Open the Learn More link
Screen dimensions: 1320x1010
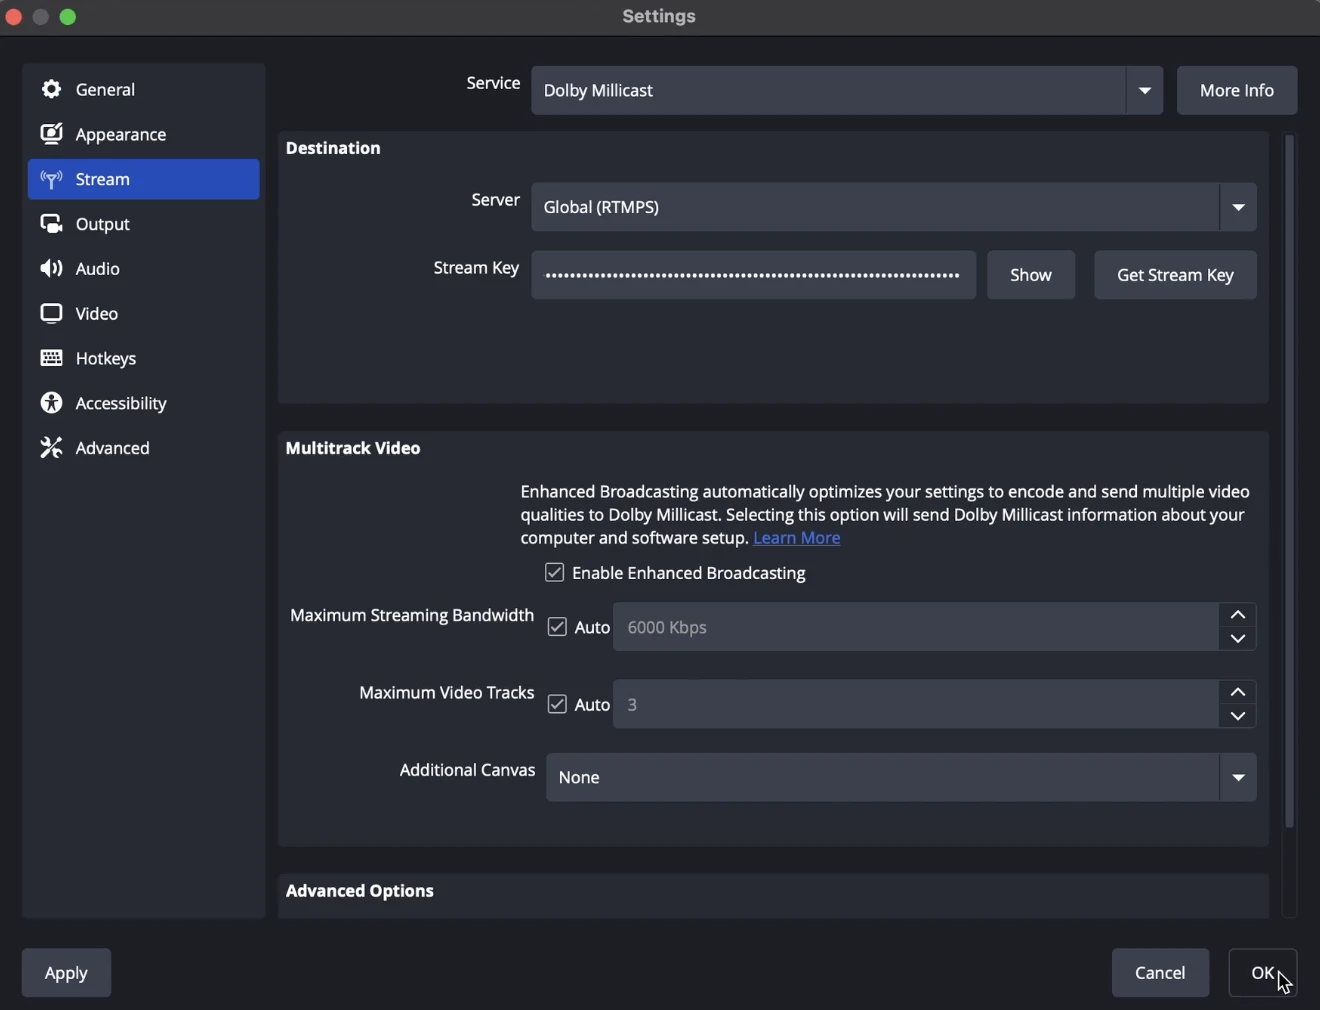click(x=797, y=539)
